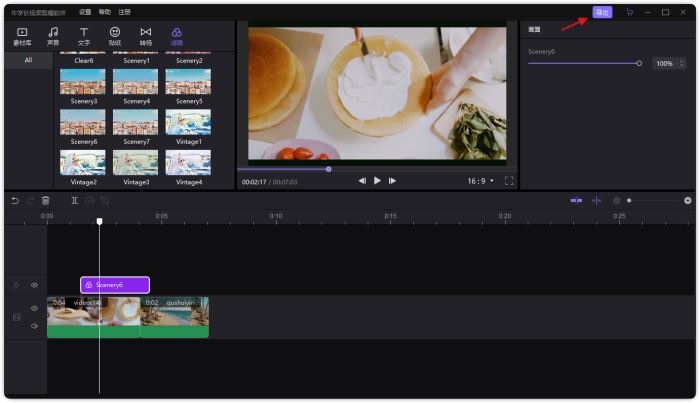Toggle visibility of the video track
This screenshot has width=700, height=403.
click(x=34, y=308)
